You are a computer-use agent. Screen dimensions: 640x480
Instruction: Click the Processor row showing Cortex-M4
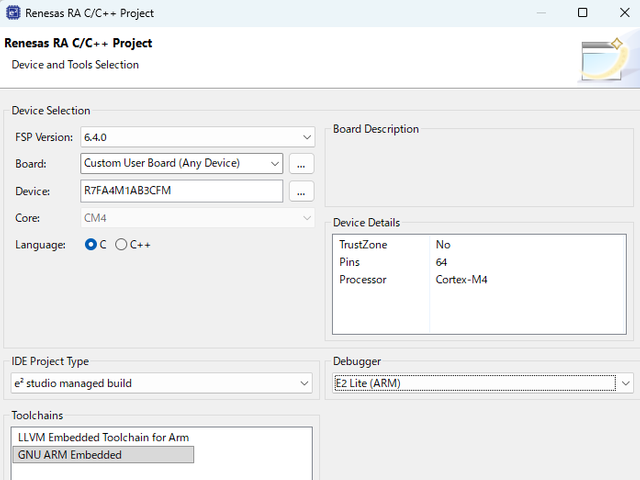click(x=479, y=280)
